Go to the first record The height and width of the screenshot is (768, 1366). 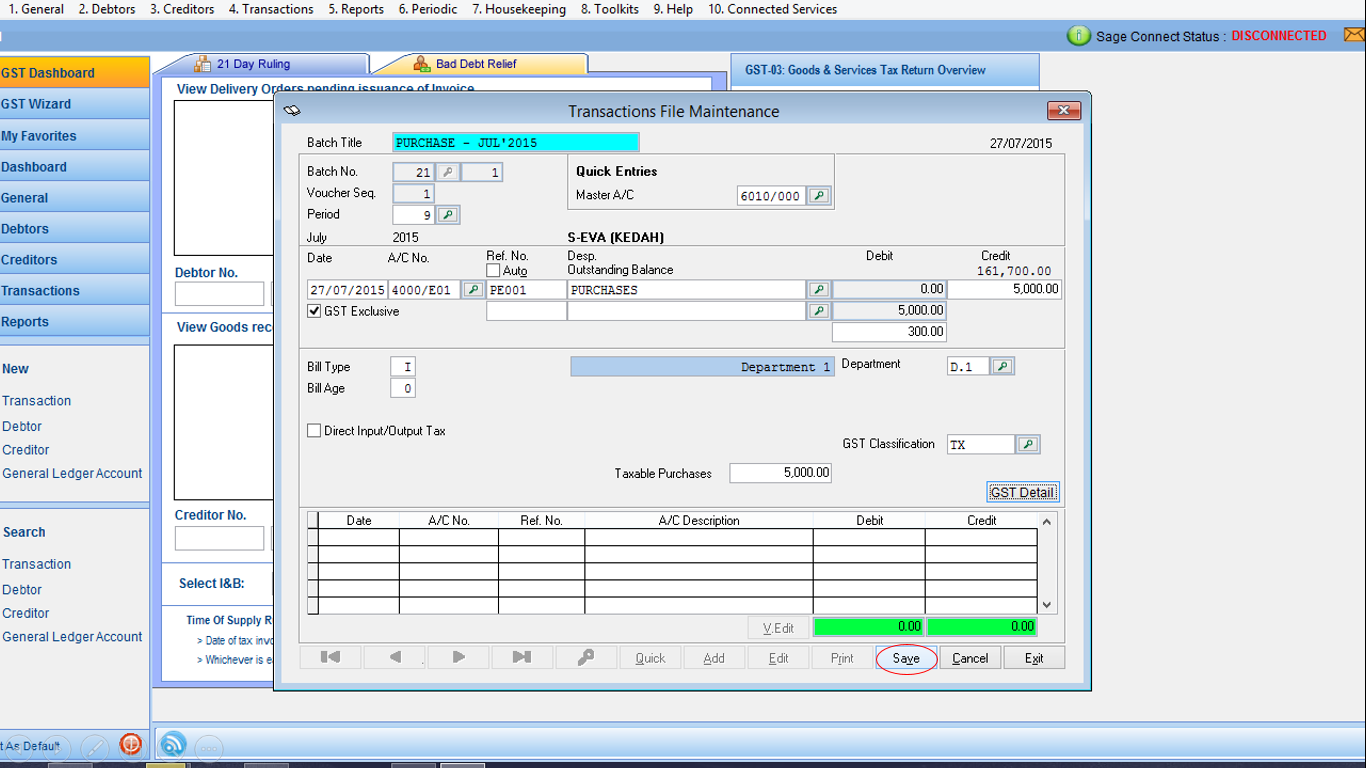click(330, 658)
